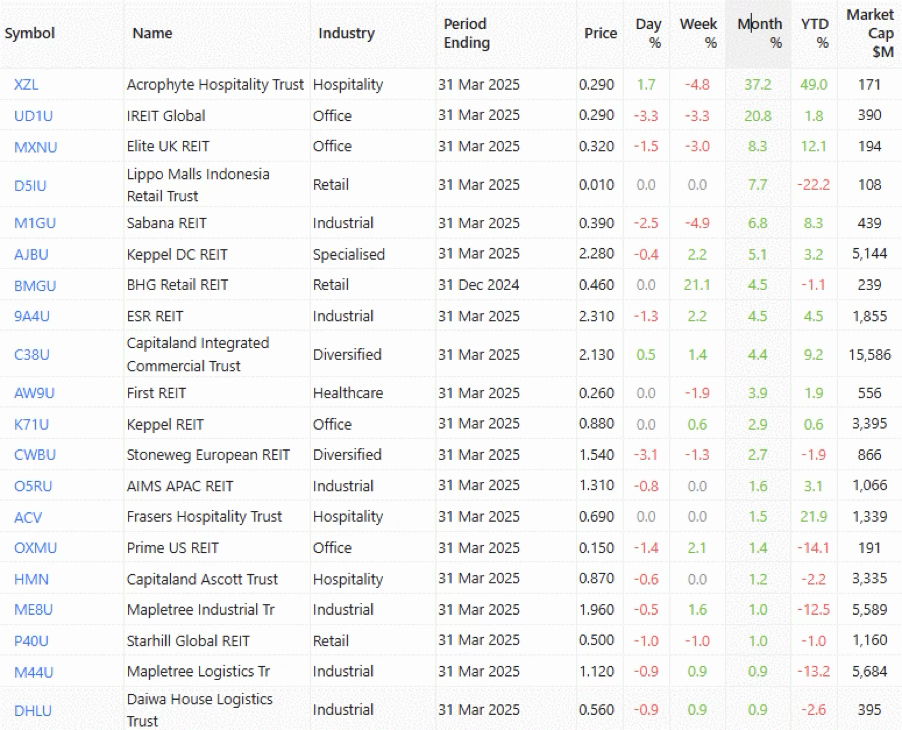This screenshot has width=902, height=730.
Task: Sort the table by the YTD % column
Action: [x=815, y=33]
